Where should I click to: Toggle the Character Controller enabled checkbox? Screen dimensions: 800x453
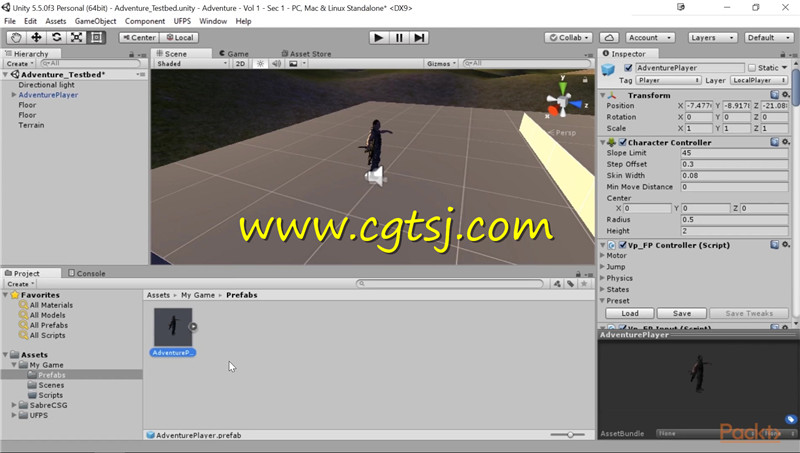[622, 142]
